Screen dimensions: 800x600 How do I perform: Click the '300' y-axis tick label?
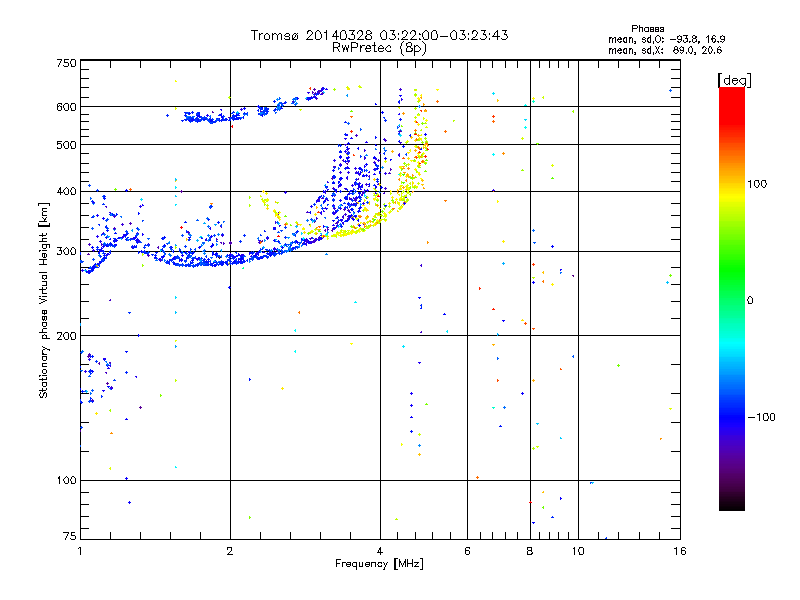tap(66, 252)
